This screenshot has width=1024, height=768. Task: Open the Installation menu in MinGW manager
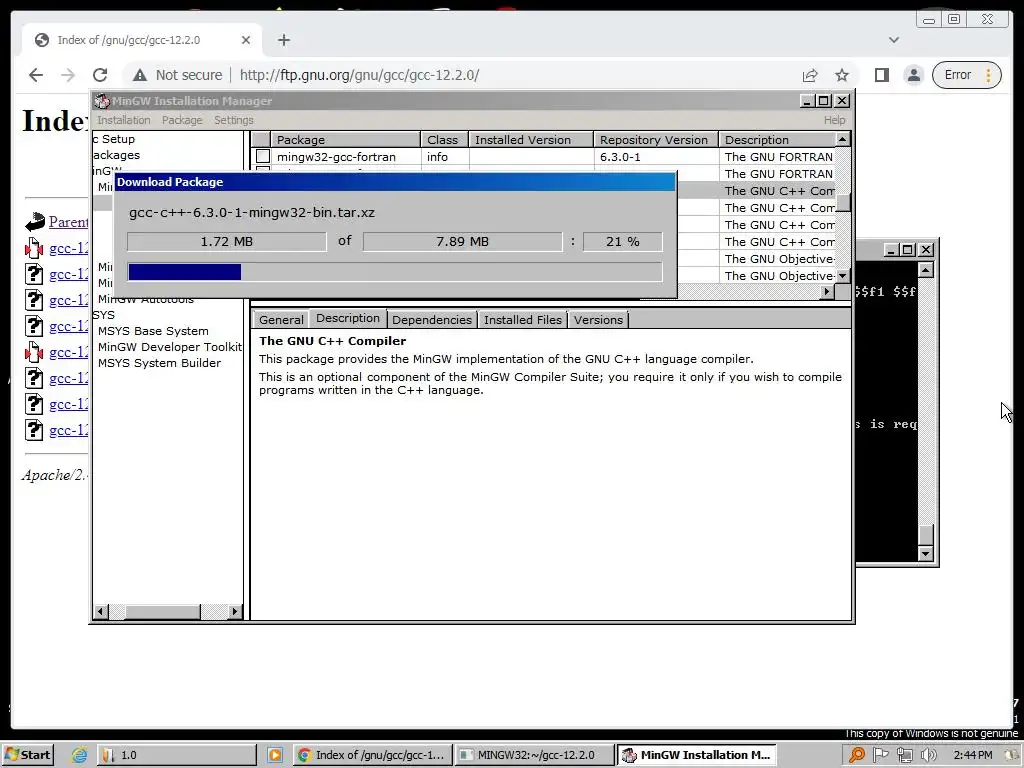pyautogui.click(x=123, y=120)
